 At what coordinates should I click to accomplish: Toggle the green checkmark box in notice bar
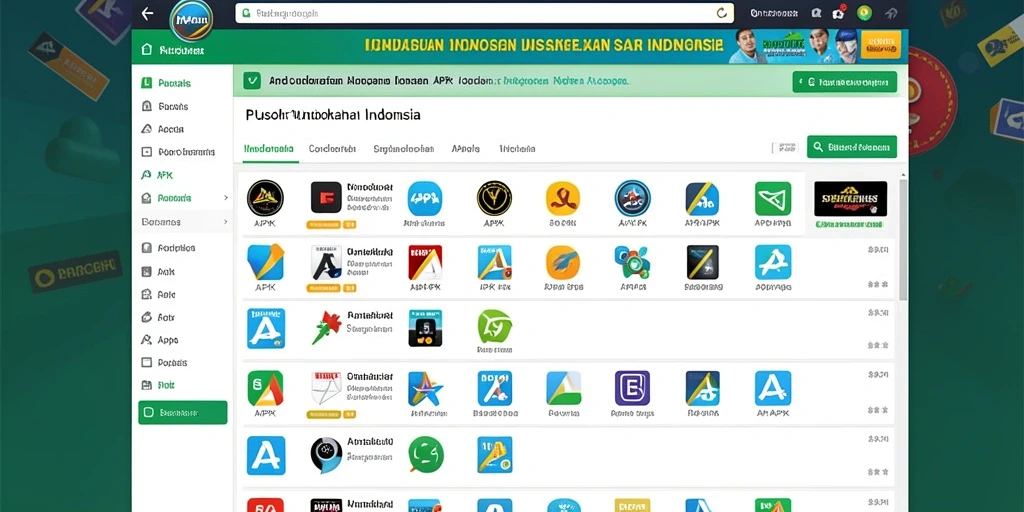pos(252,81)
